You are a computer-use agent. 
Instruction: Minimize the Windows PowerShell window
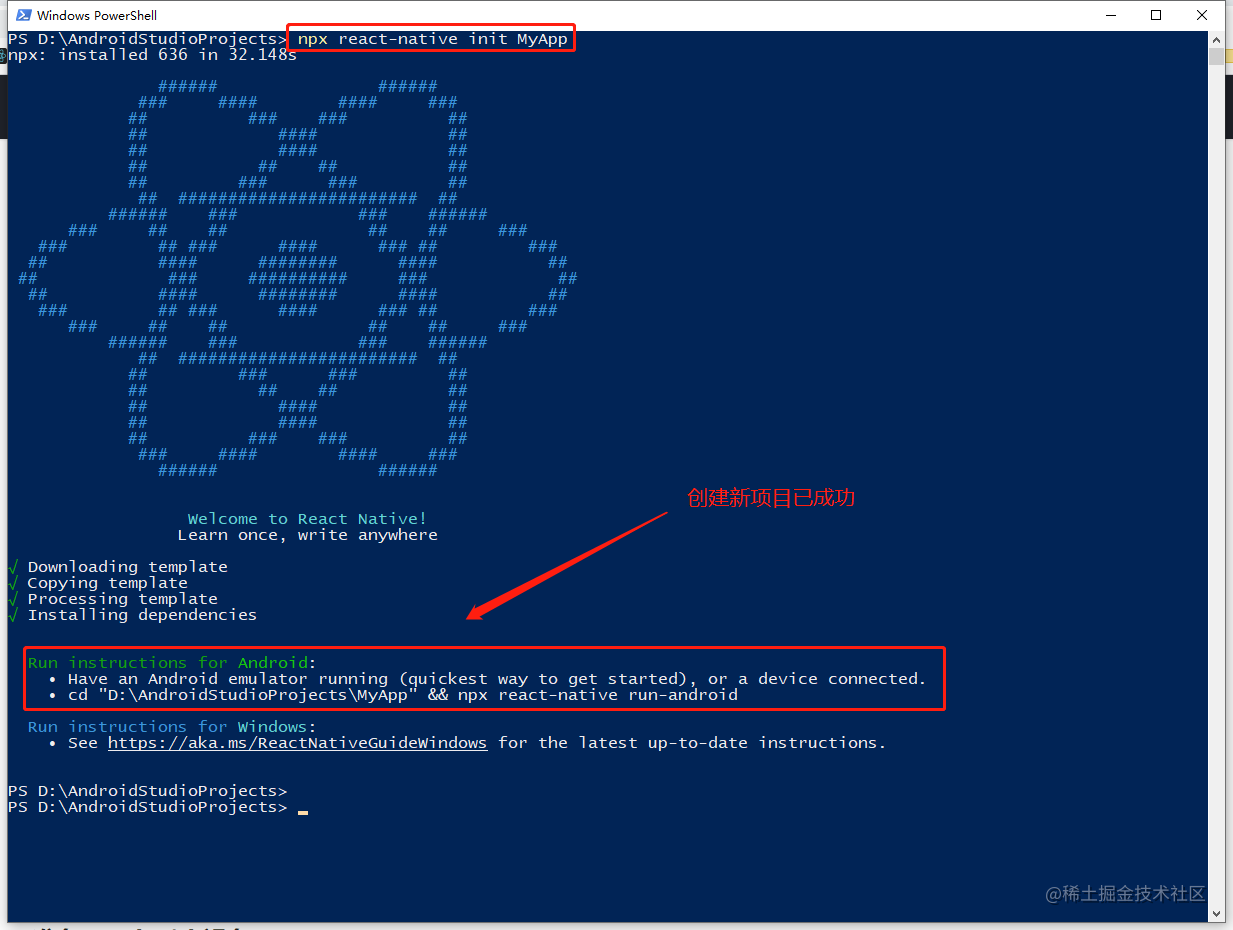click(x=1110, y=15)
